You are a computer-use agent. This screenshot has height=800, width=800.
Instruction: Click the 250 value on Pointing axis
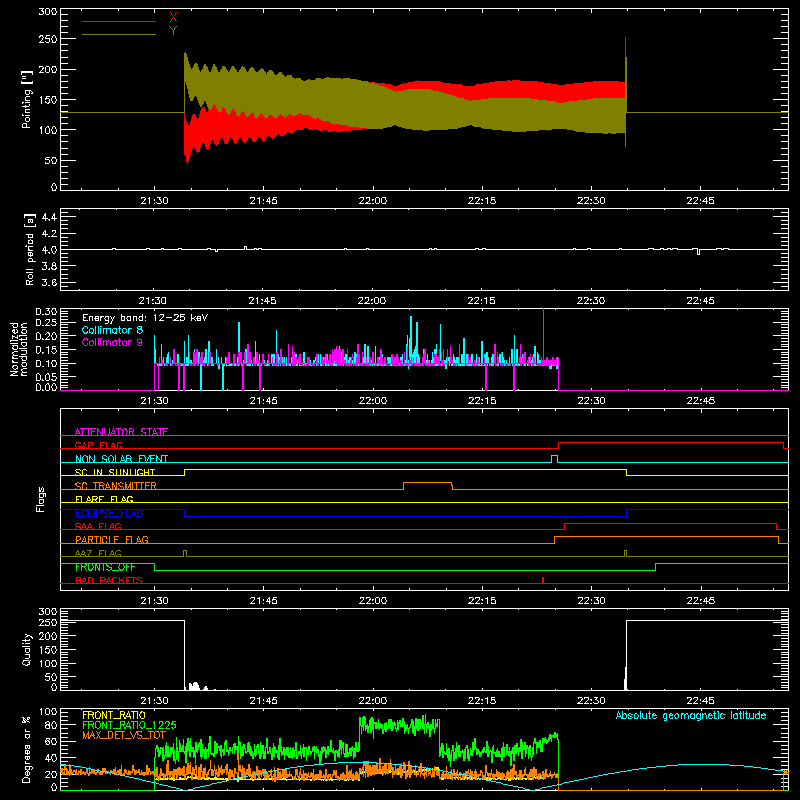point(48,39)
